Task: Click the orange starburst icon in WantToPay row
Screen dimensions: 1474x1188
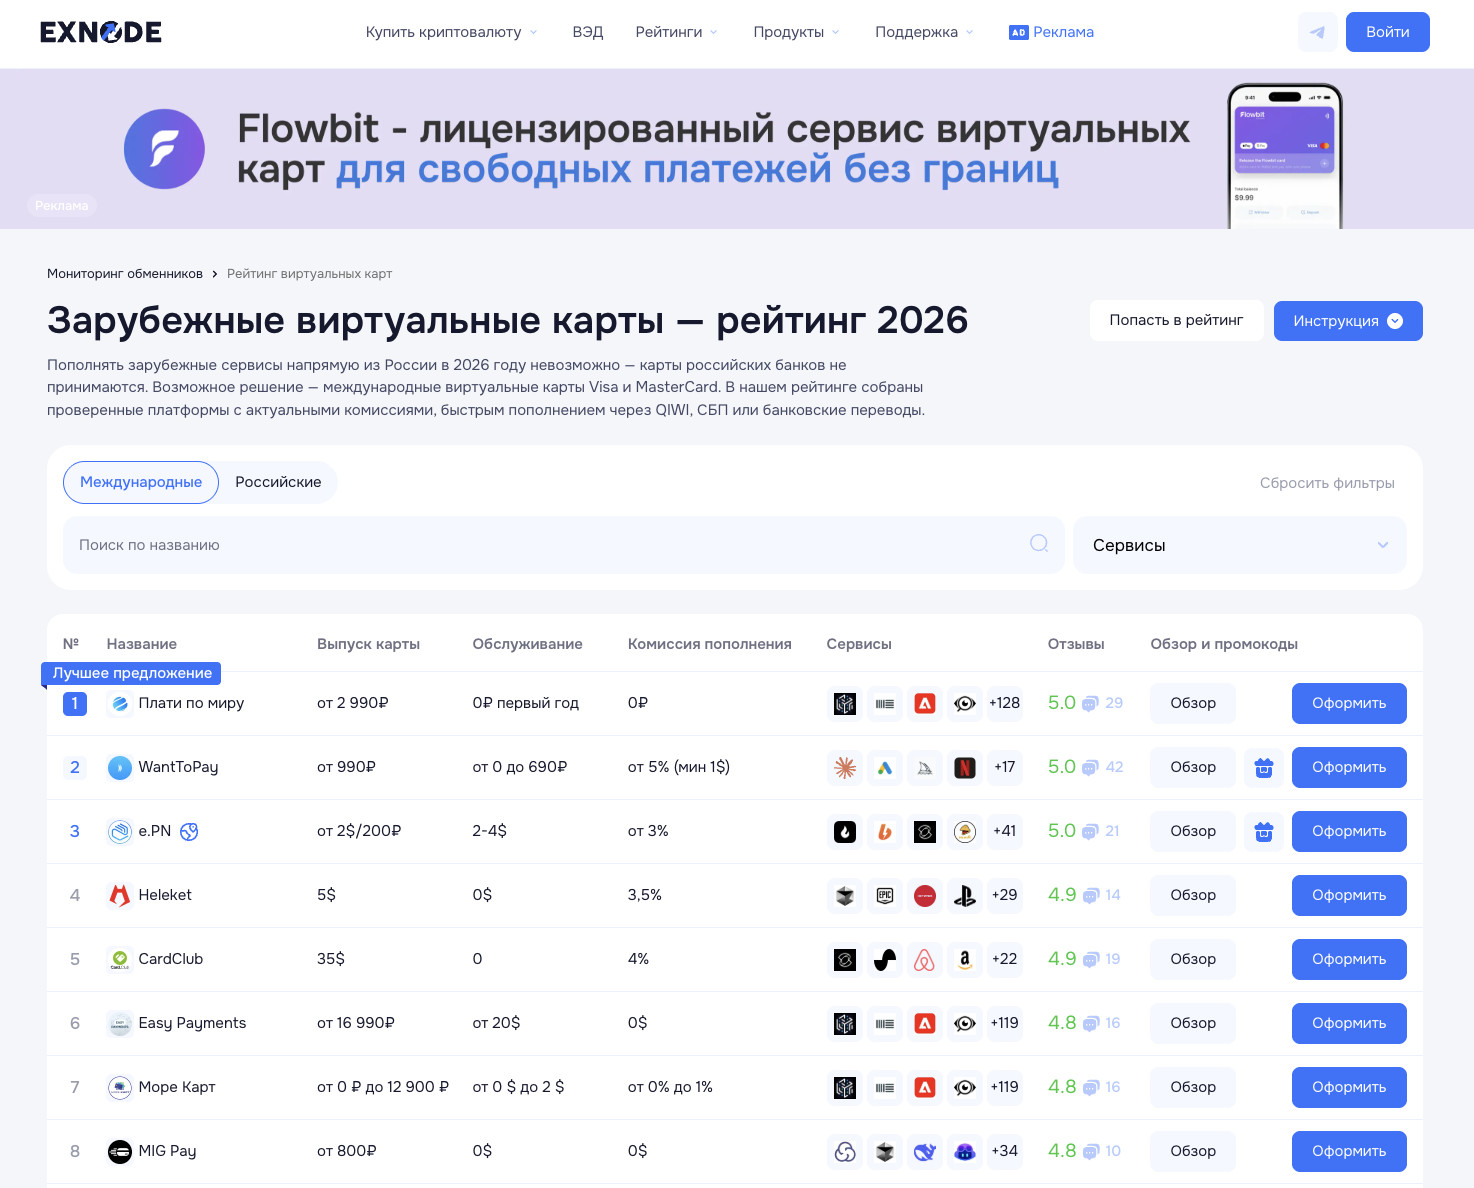Action: tap(845, 767)
